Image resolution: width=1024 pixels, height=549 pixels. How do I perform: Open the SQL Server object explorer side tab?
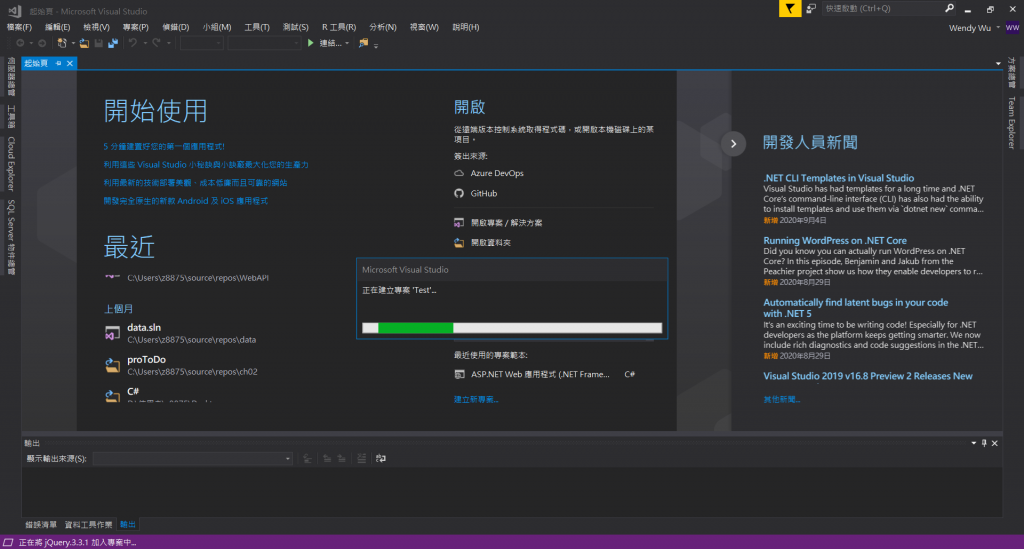pyautogui.click(x=10, y=238)
